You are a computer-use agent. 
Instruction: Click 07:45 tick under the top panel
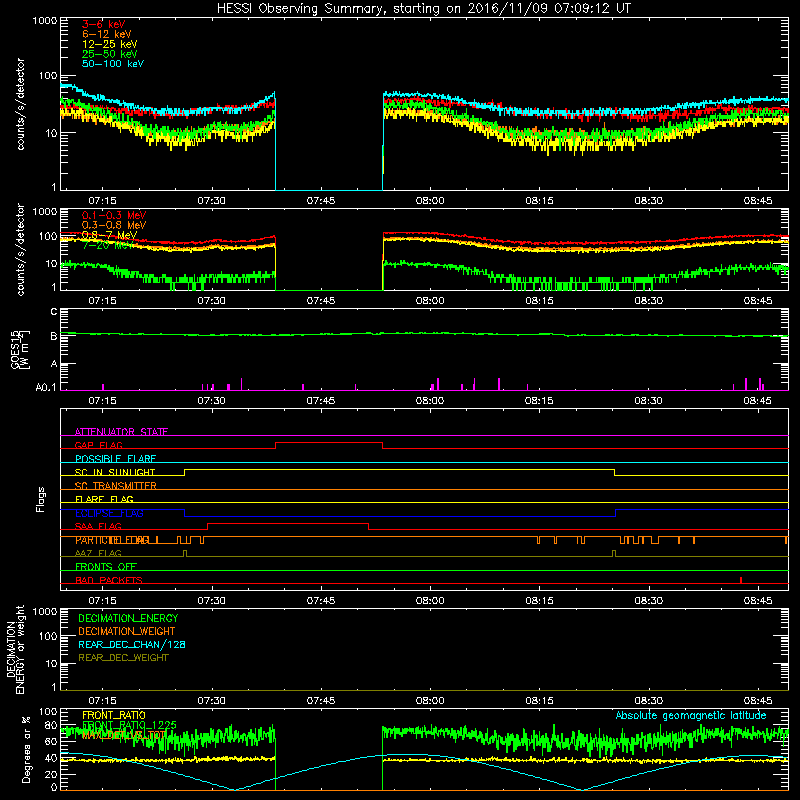point(321,201)
